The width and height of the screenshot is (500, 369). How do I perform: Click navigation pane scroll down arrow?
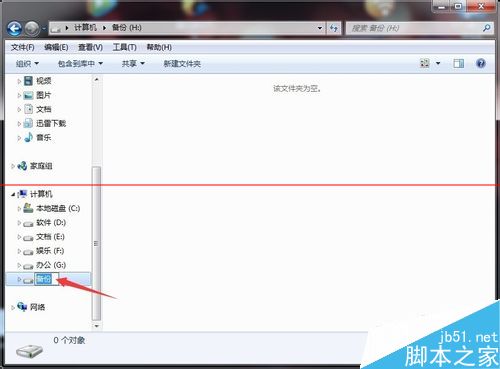(96, 326)
